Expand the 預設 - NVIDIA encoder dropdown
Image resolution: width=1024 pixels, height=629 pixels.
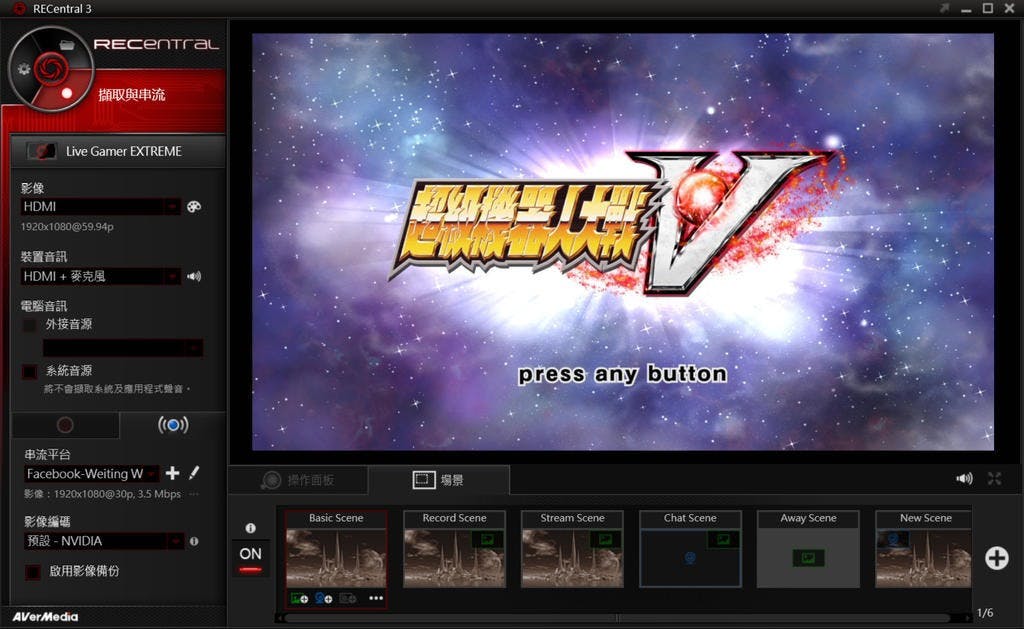pos(175,541)
